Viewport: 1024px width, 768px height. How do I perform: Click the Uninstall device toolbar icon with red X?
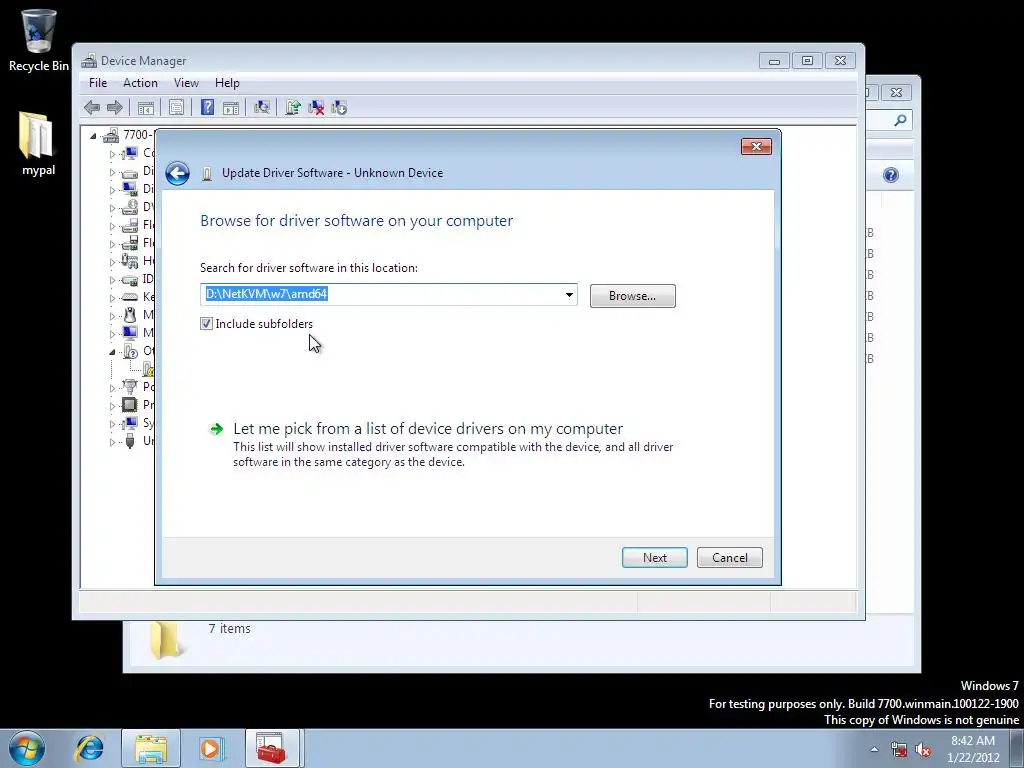pyautogui.click(x=316, y=108)
